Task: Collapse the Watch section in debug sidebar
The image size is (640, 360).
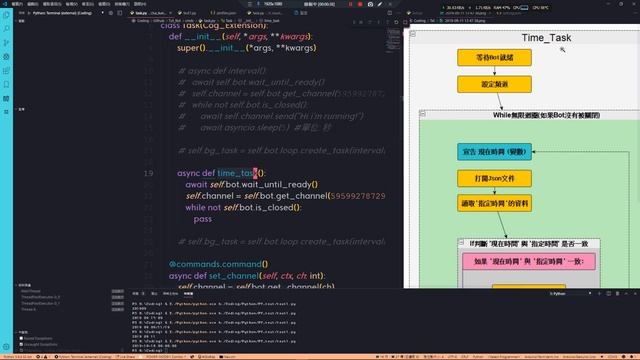Action: coord(20,109)
